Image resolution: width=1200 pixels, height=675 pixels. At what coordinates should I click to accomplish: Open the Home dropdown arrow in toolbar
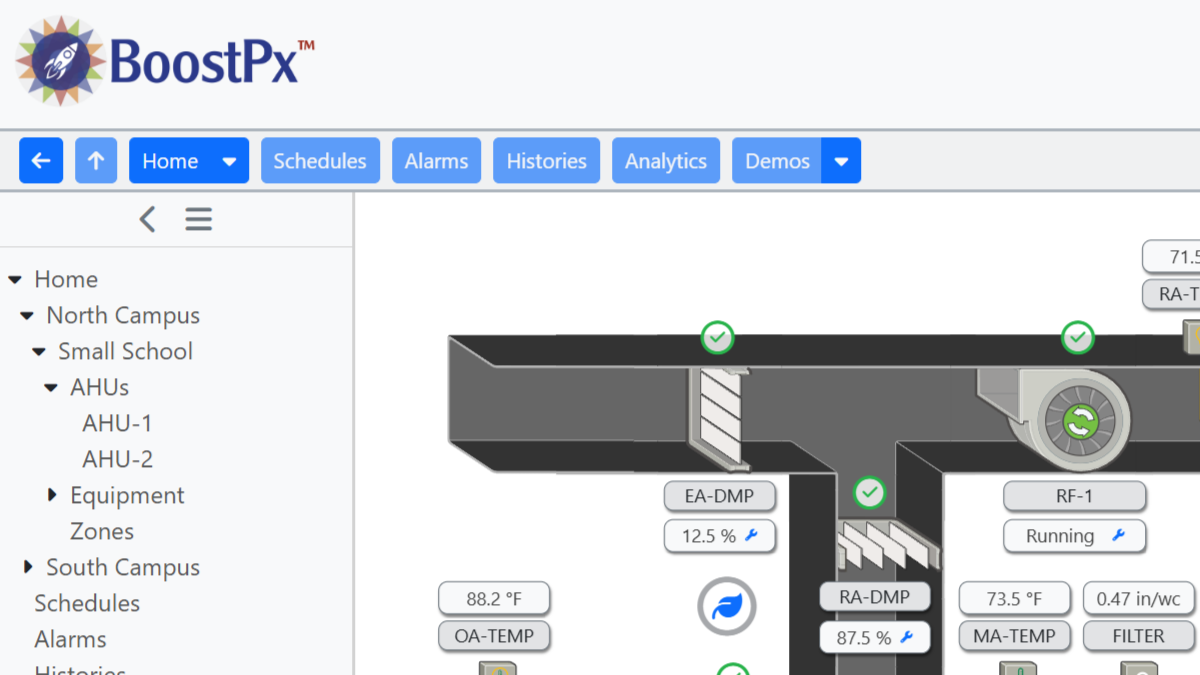click(229, 161)
